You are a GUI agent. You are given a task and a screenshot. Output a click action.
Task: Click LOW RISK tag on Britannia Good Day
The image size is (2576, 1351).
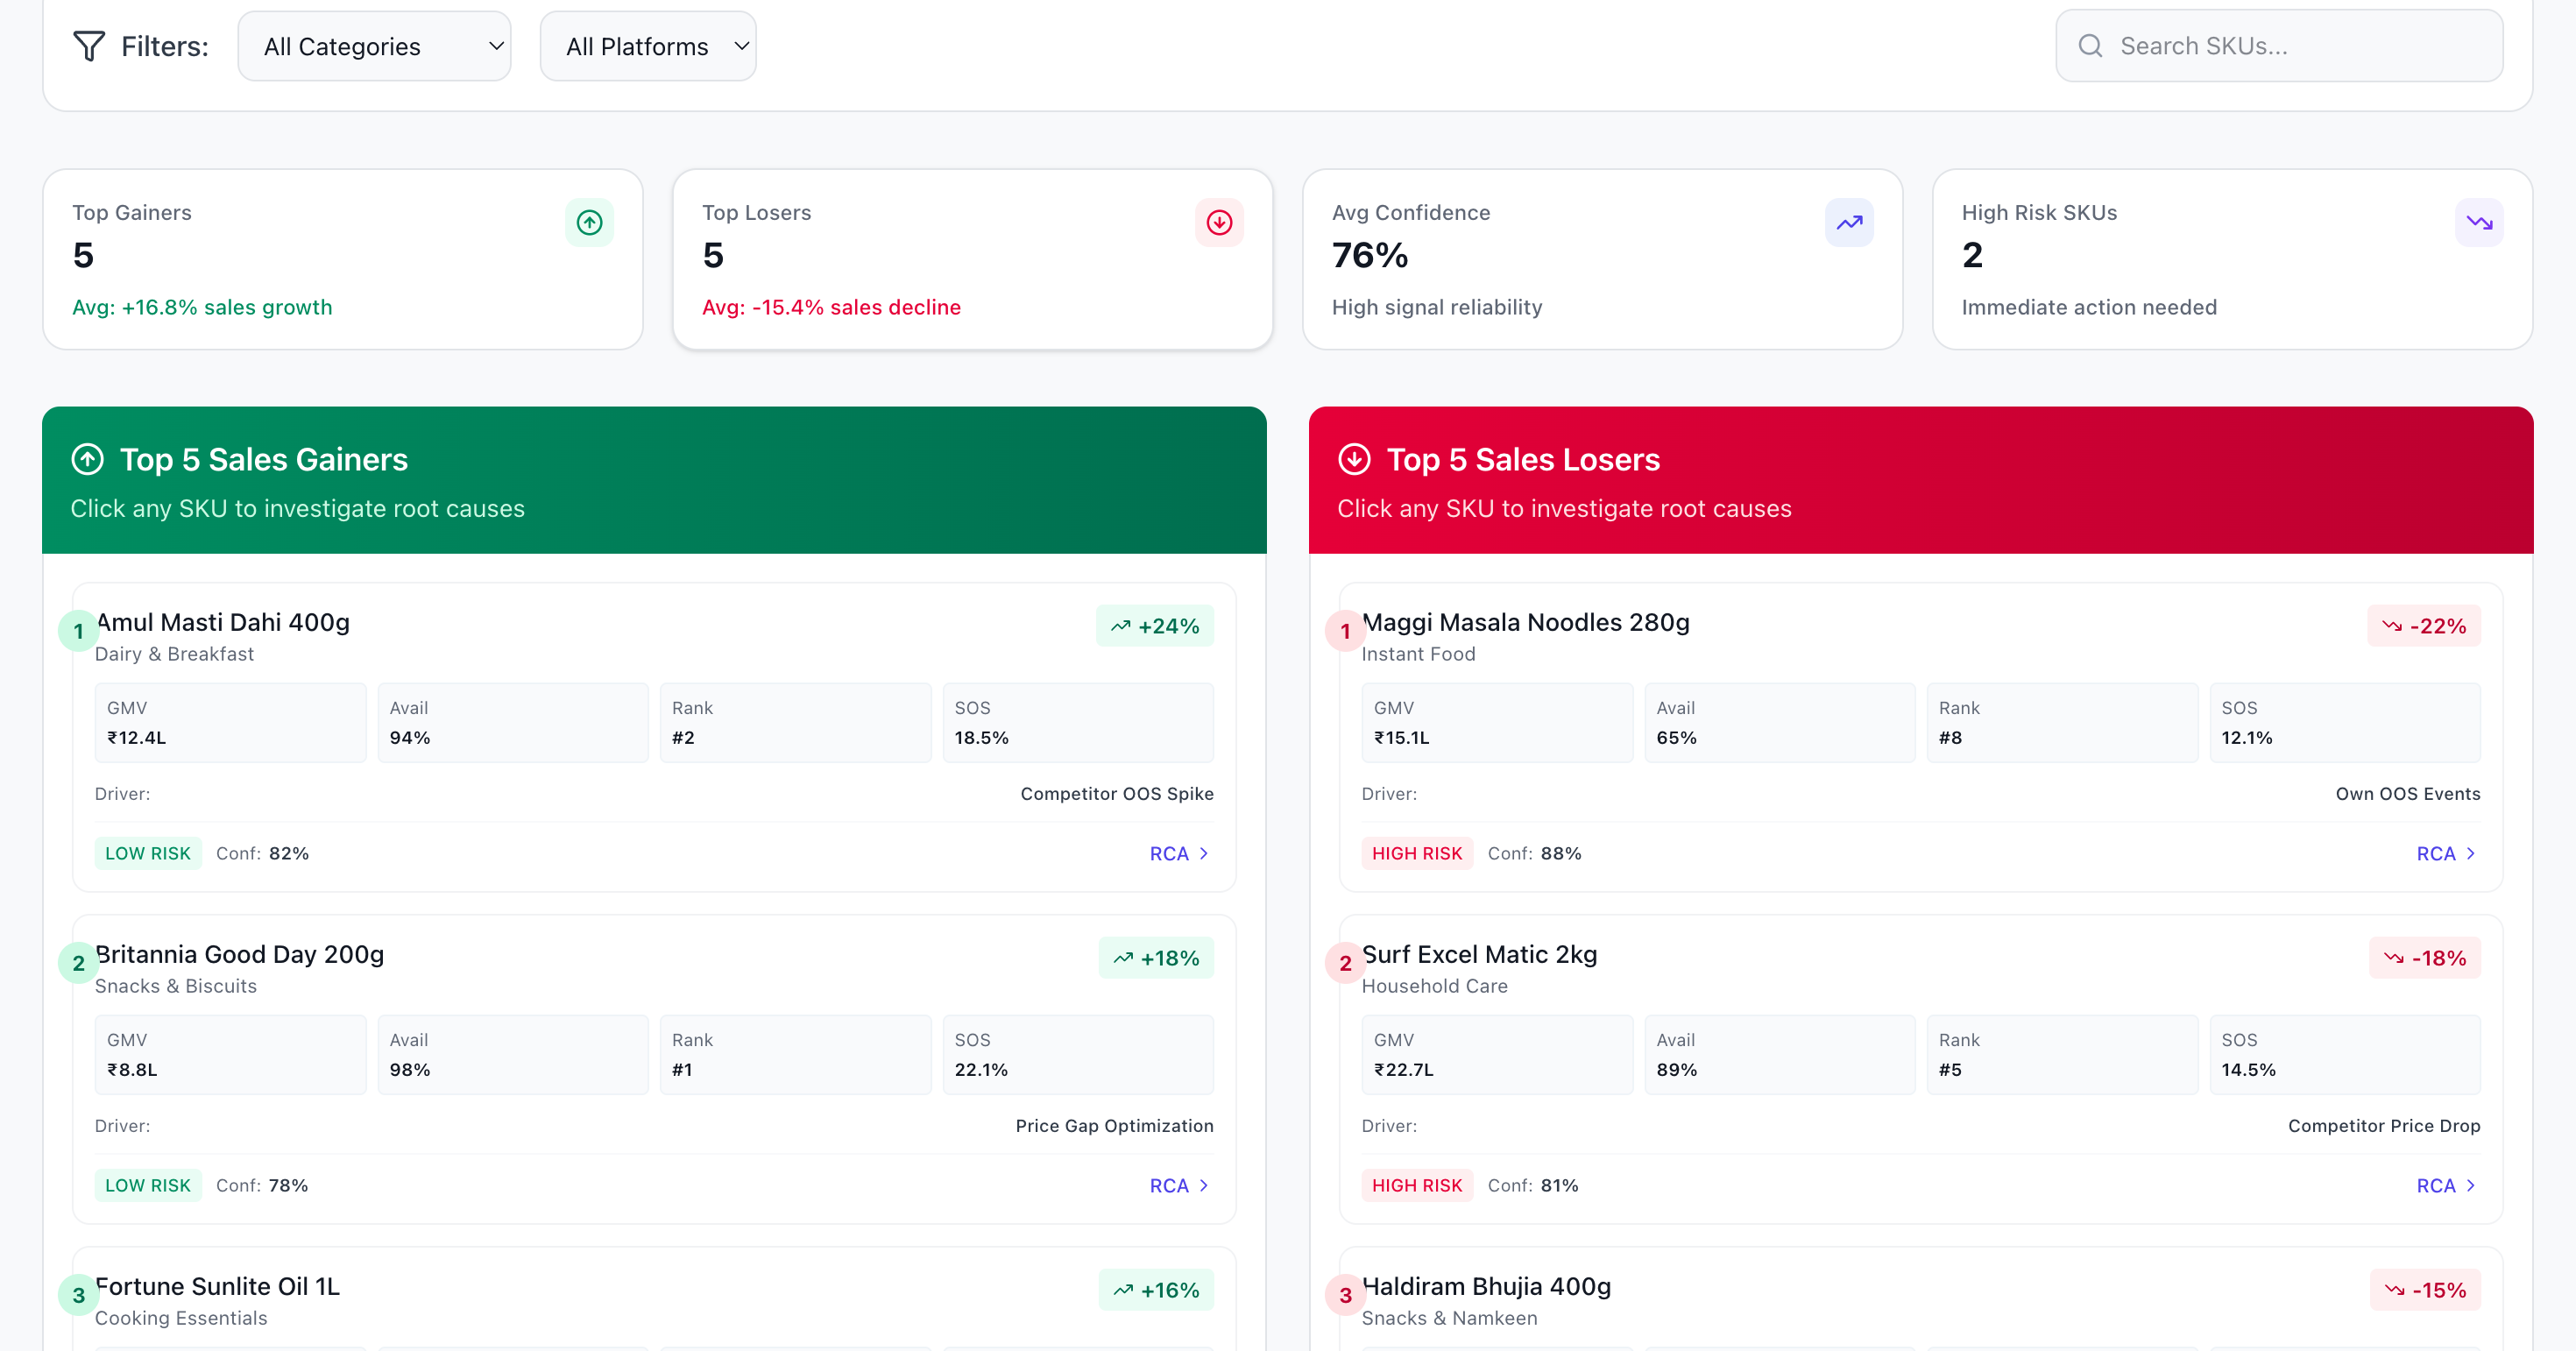148,1185
